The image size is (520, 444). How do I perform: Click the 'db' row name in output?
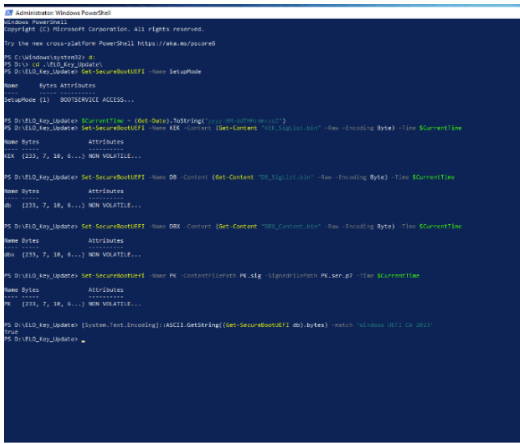(8, 205)
